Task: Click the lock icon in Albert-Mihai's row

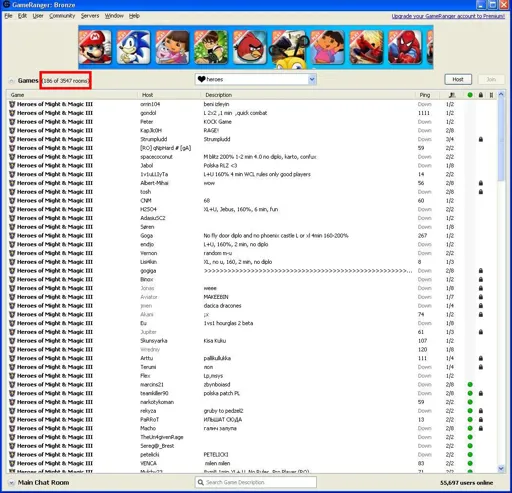Action: point(481,183)
